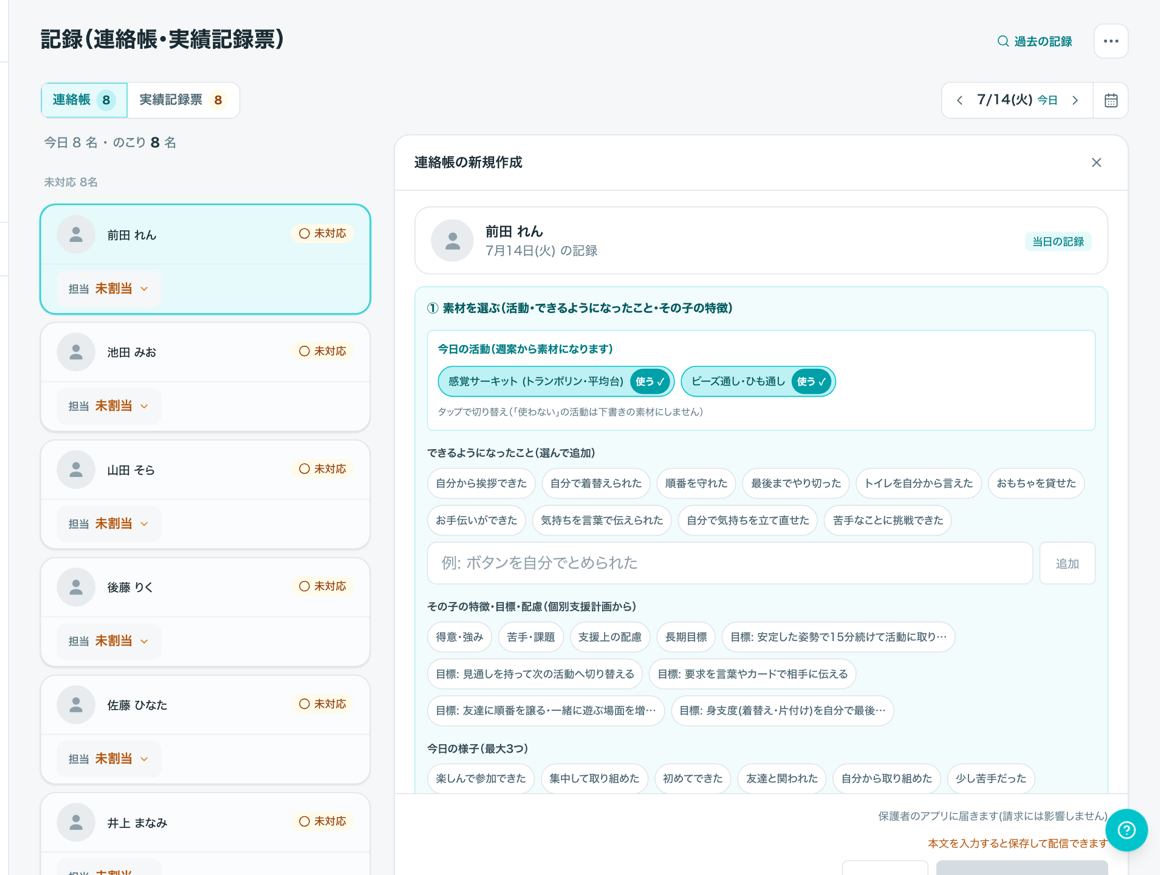Select 楽しんで参加できた chip

[x=481, y=778]
